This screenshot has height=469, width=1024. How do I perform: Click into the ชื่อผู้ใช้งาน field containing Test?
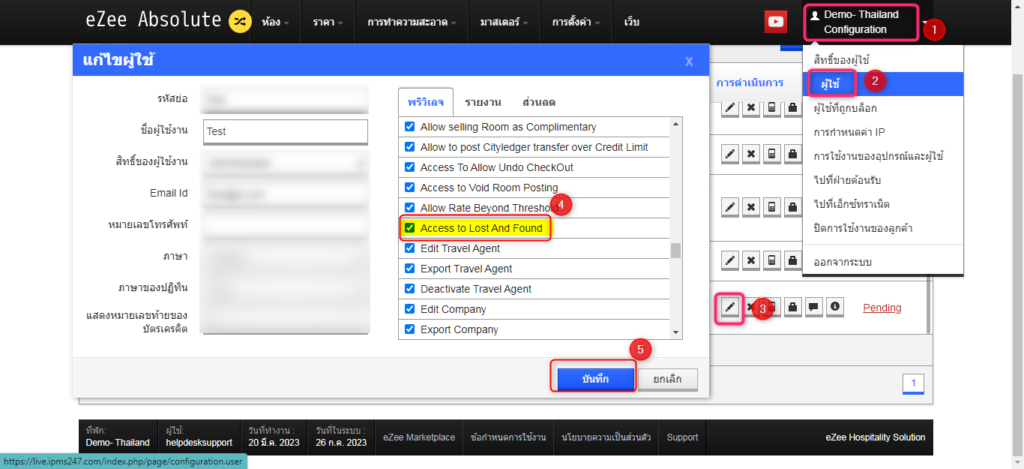pyautogui.click(x=285, y=131)
